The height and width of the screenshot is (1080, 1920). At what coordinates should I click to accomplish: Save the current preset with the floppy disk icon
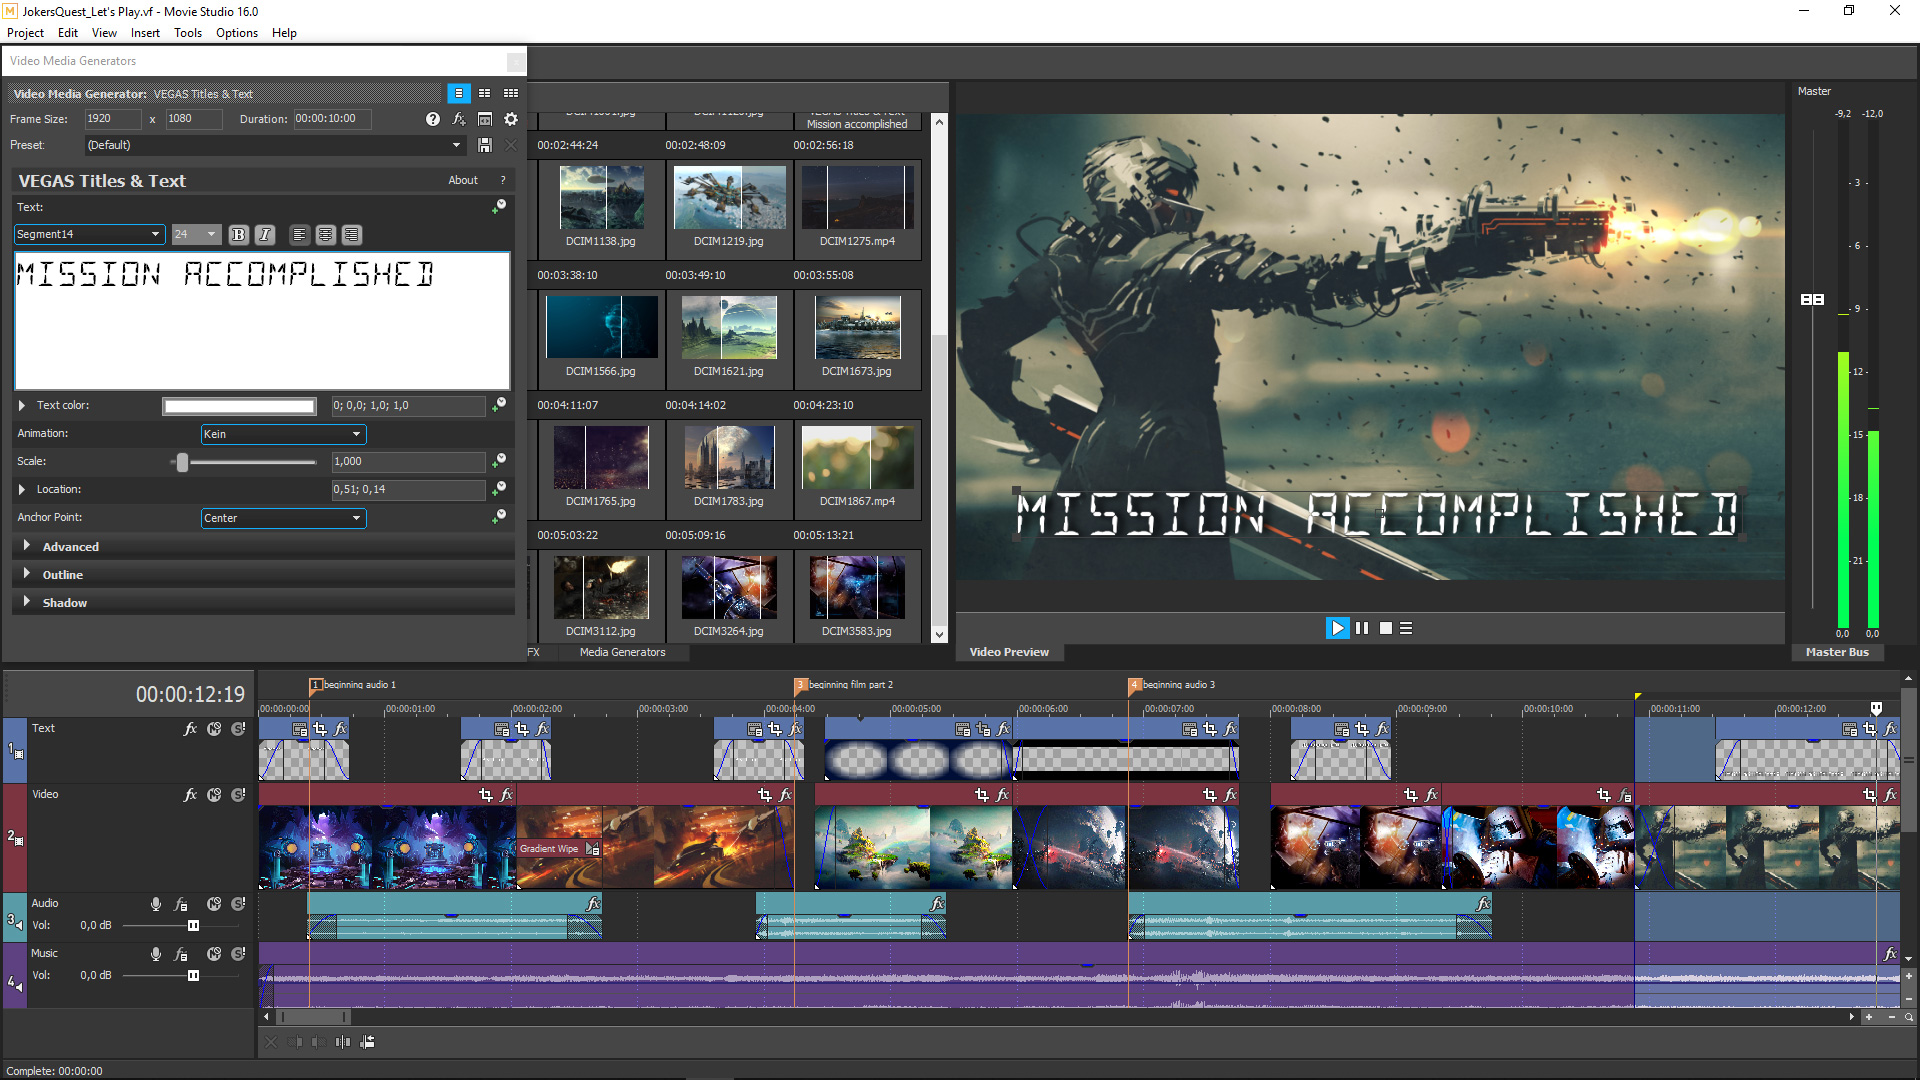[x=485, y=145]
